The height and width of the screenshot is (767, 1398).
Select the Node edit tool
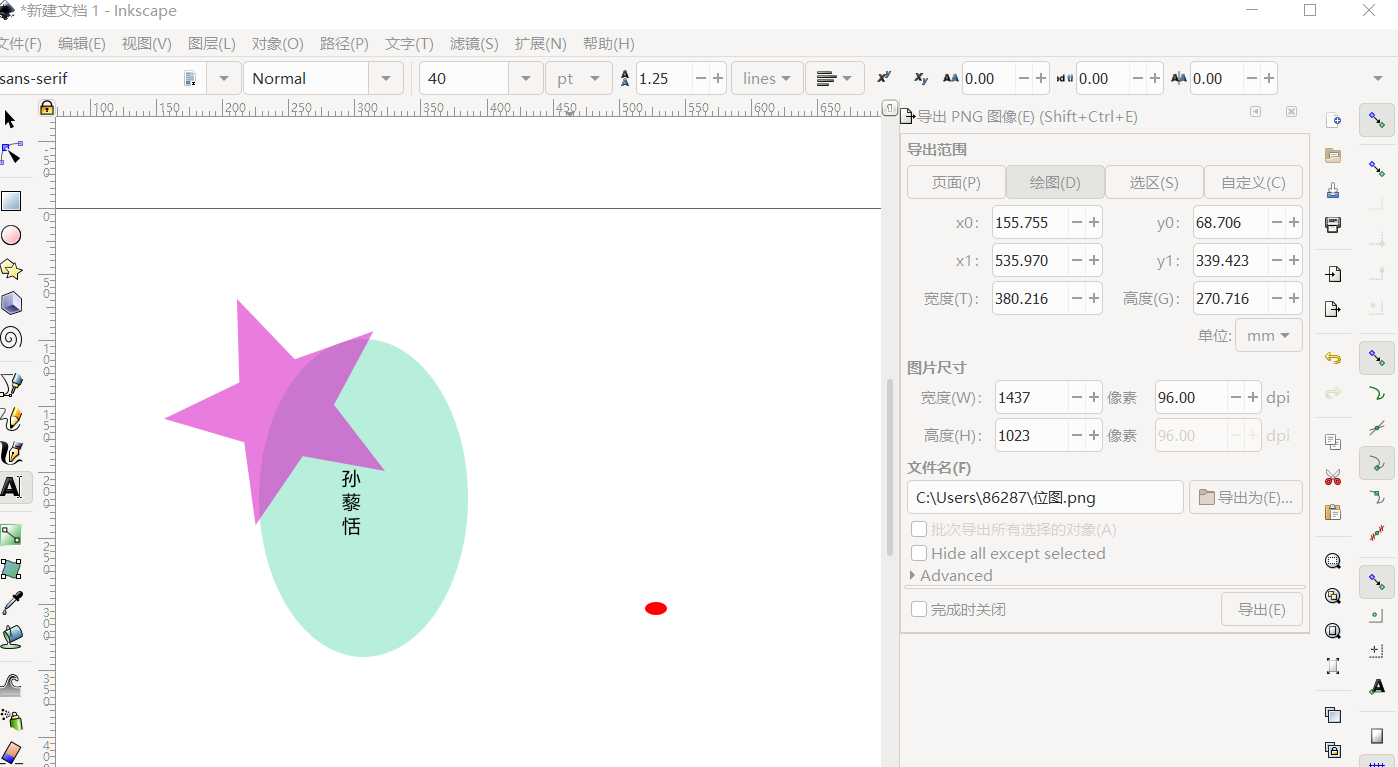(x=11, y=153)
